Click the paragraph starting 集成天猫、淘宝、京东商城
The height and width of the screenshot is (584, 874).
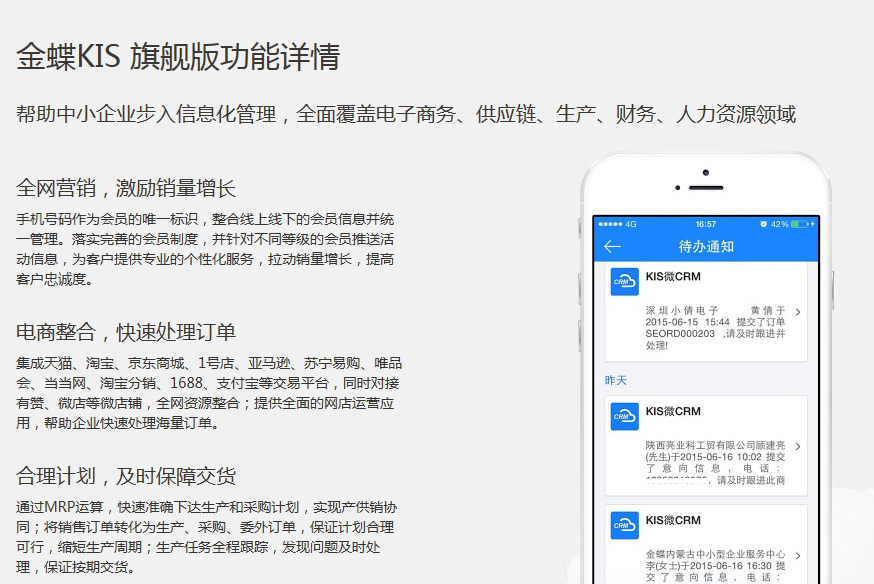coord(208,393)
